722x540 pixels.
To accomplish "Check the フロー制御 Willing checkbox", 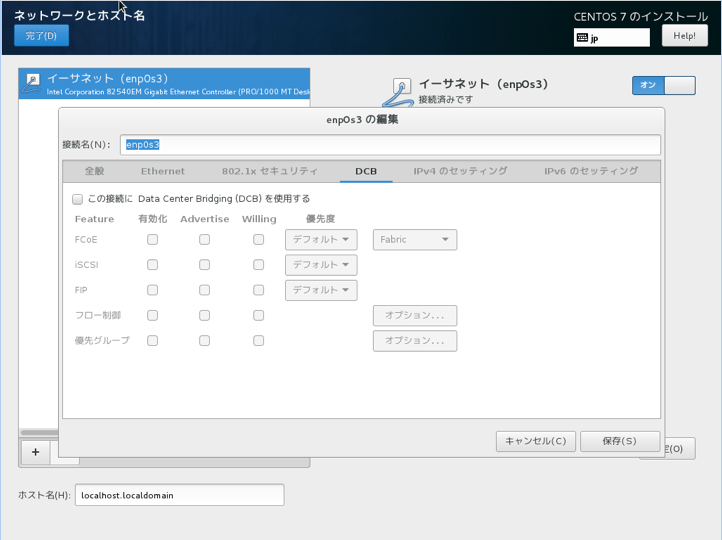I will pyautogui.click(x=259, y=315).
